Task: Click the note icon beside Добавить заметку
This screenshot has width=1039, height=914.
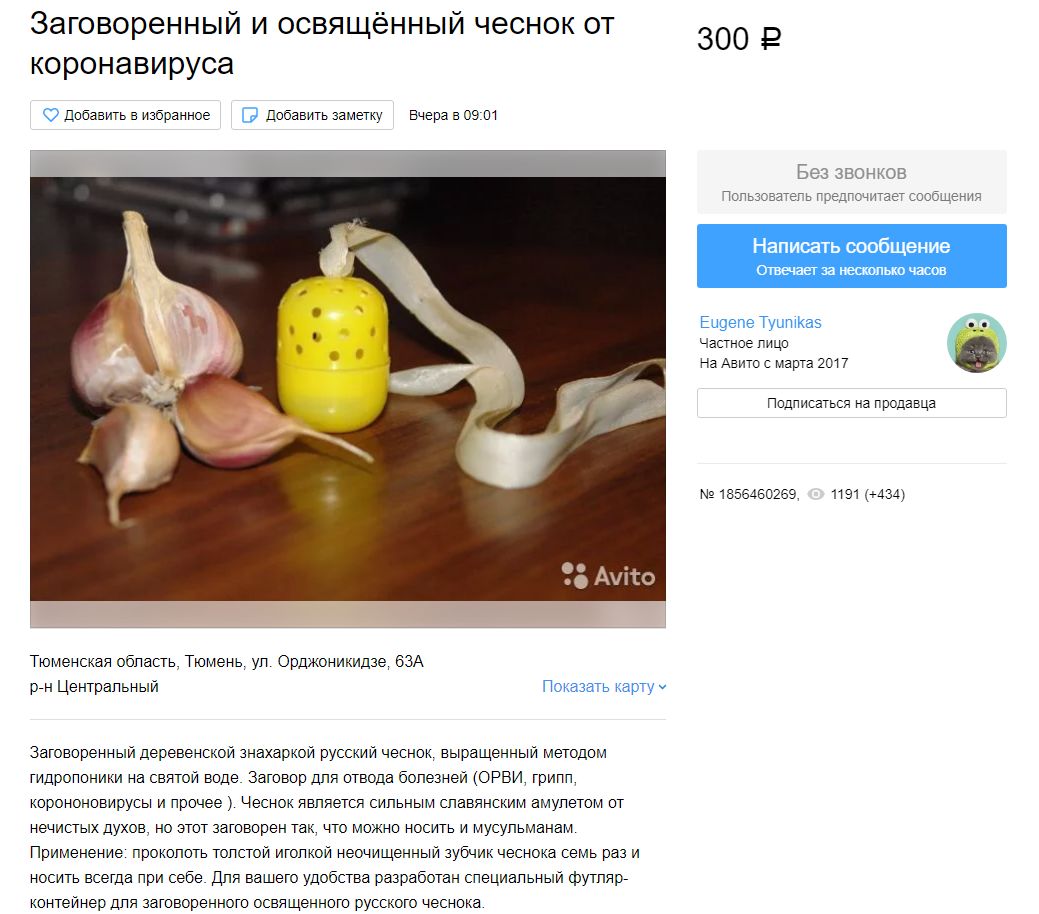Action: [x=250, y=115]
